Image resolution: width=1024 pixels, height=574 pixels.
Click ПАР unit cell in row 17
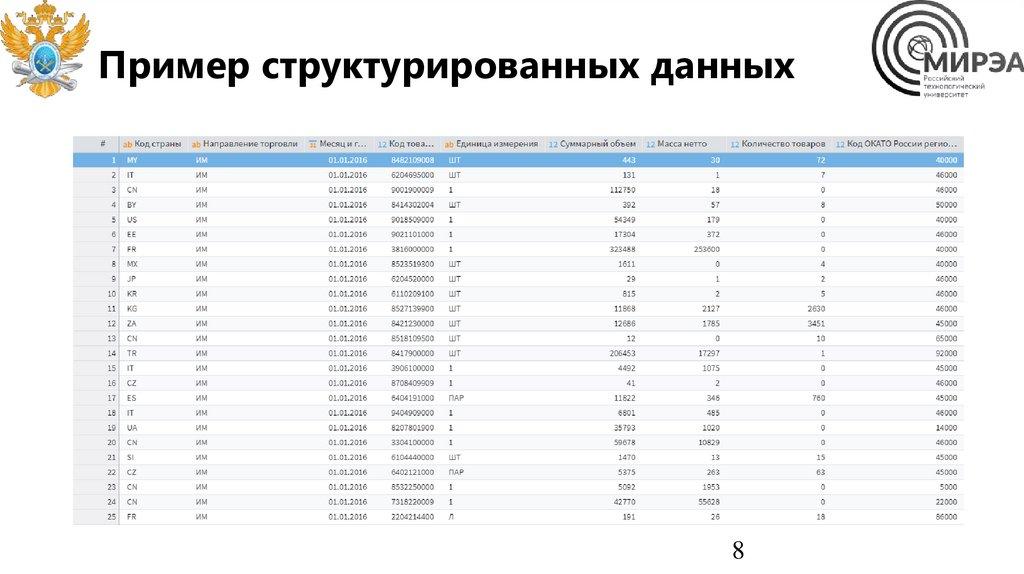tap(456, 398)
